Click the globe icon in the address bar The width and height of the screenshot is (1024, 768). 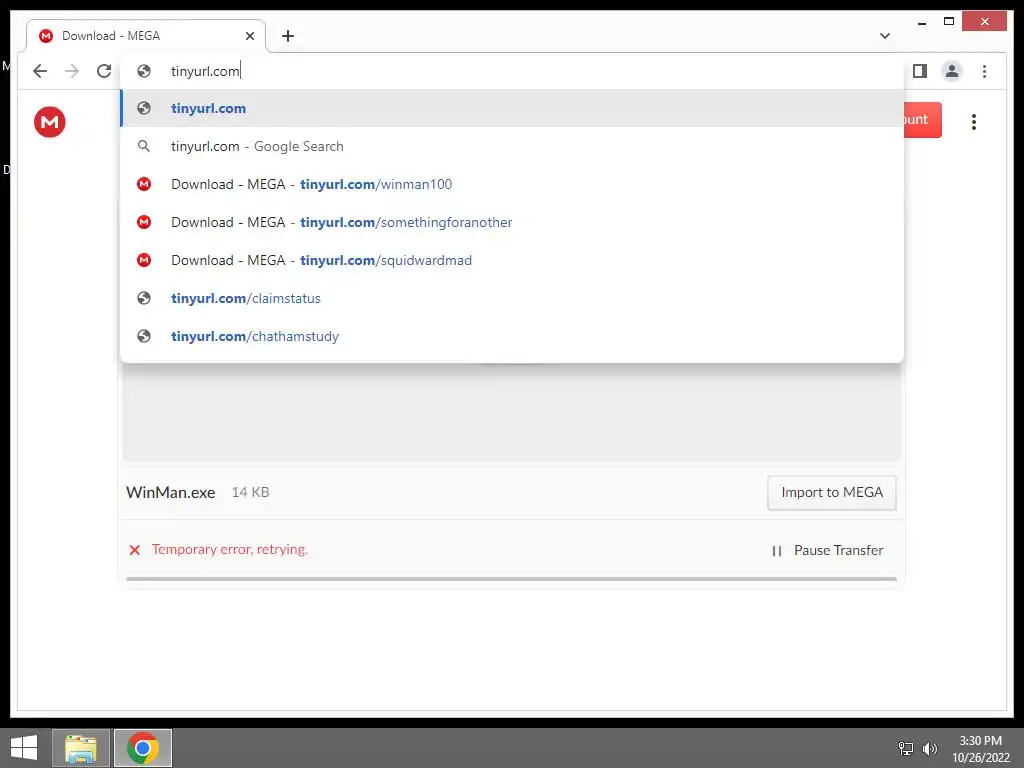(144, 71)
